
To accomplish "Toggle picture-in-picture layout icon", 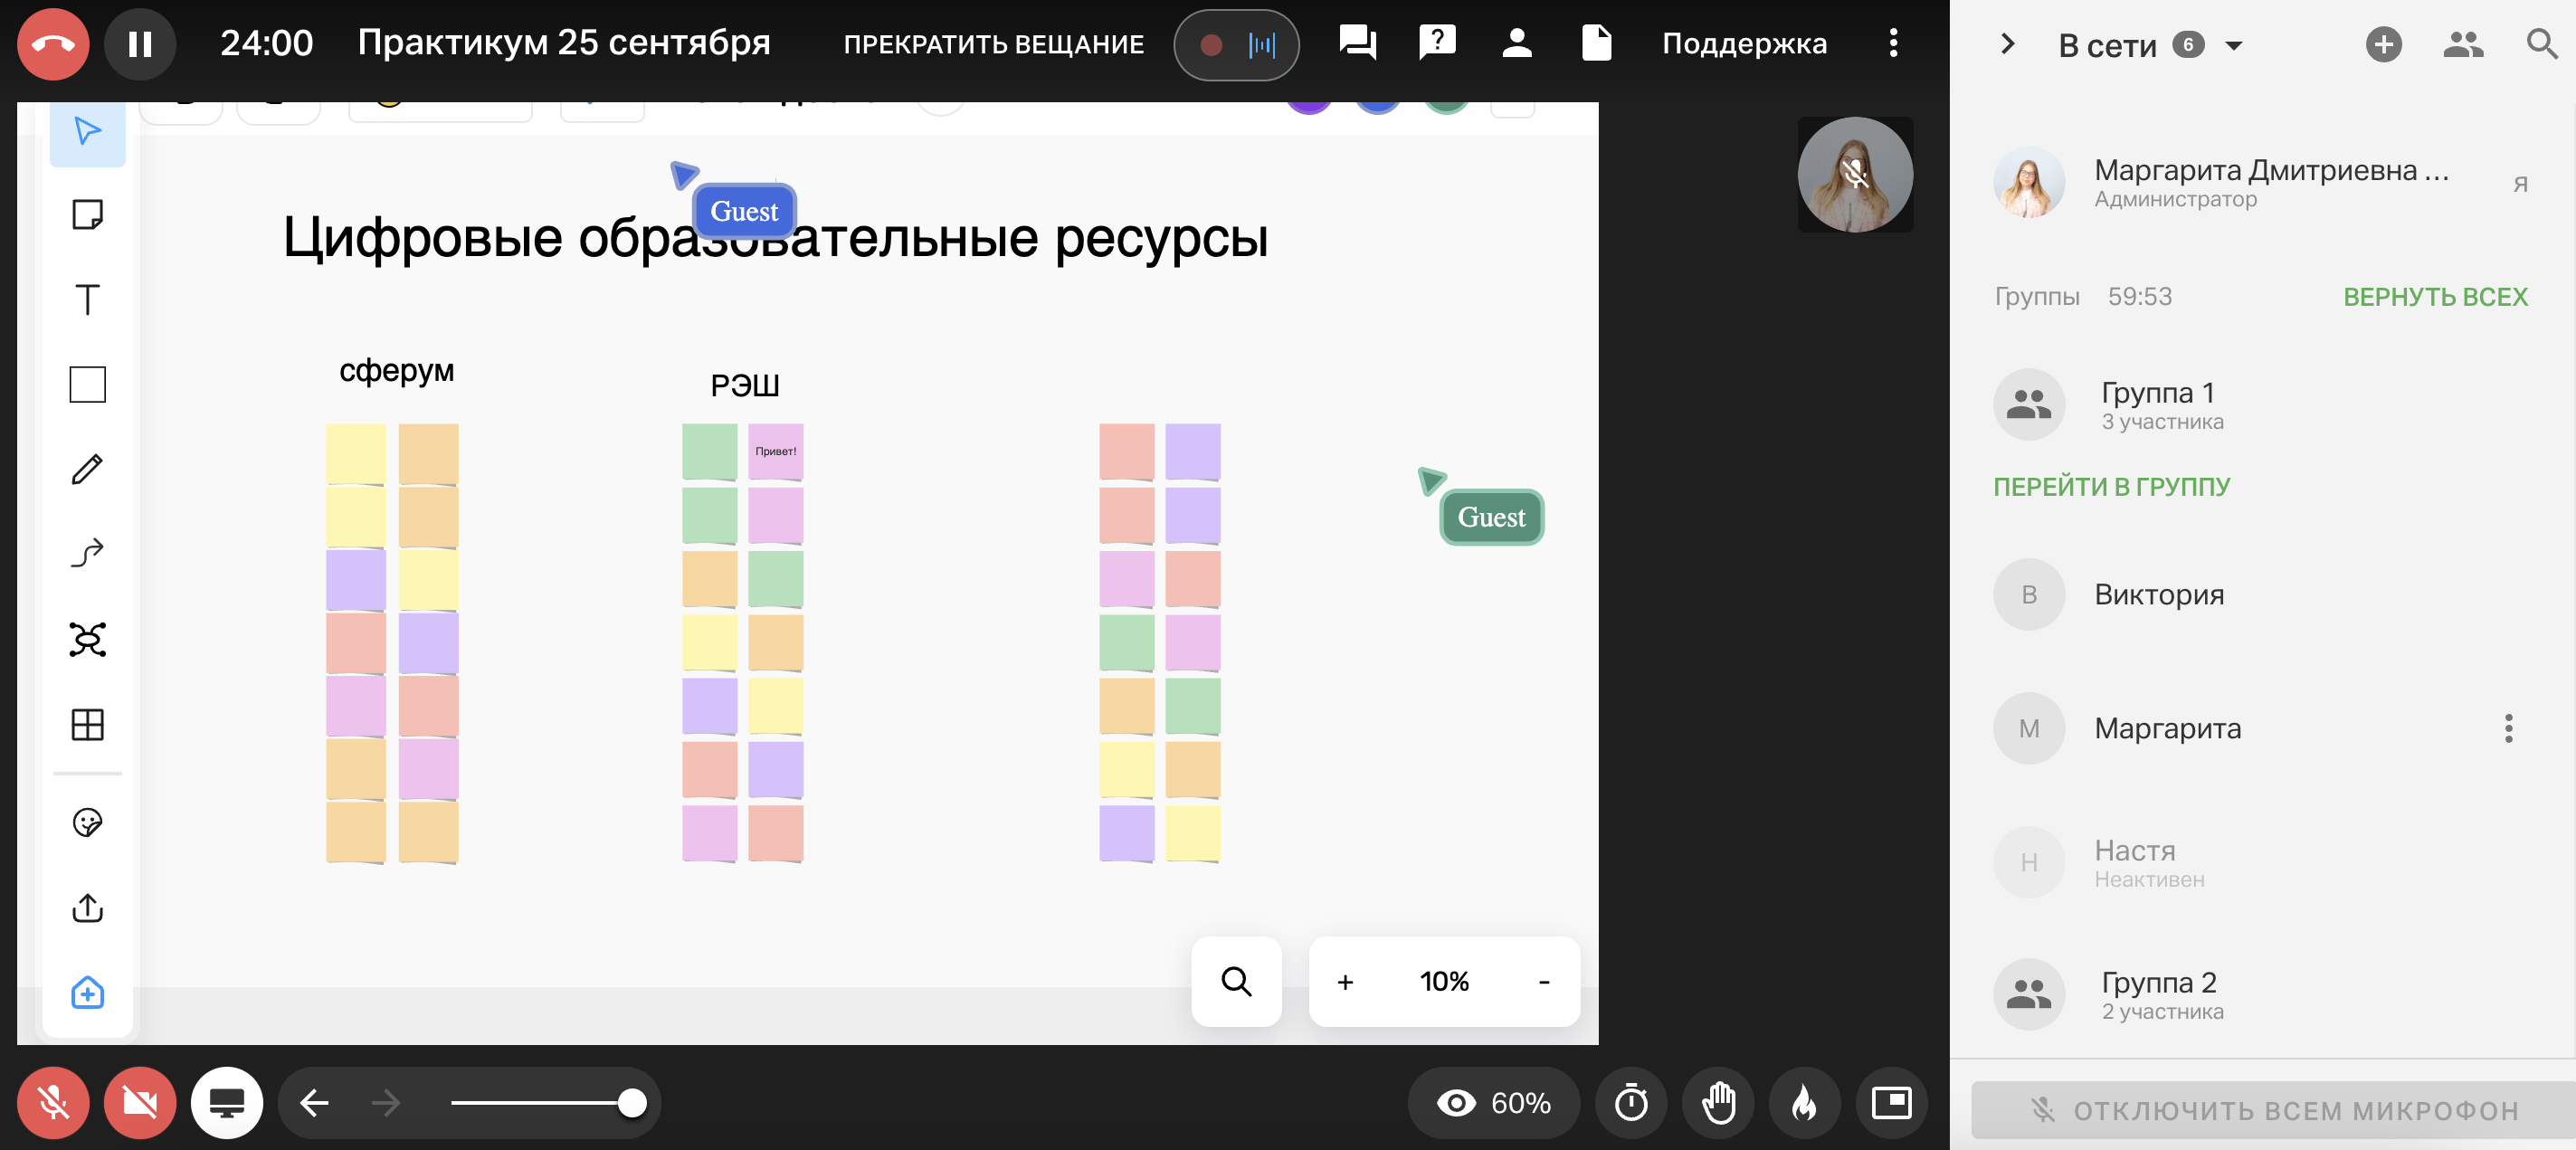I will point(1891,1103).
